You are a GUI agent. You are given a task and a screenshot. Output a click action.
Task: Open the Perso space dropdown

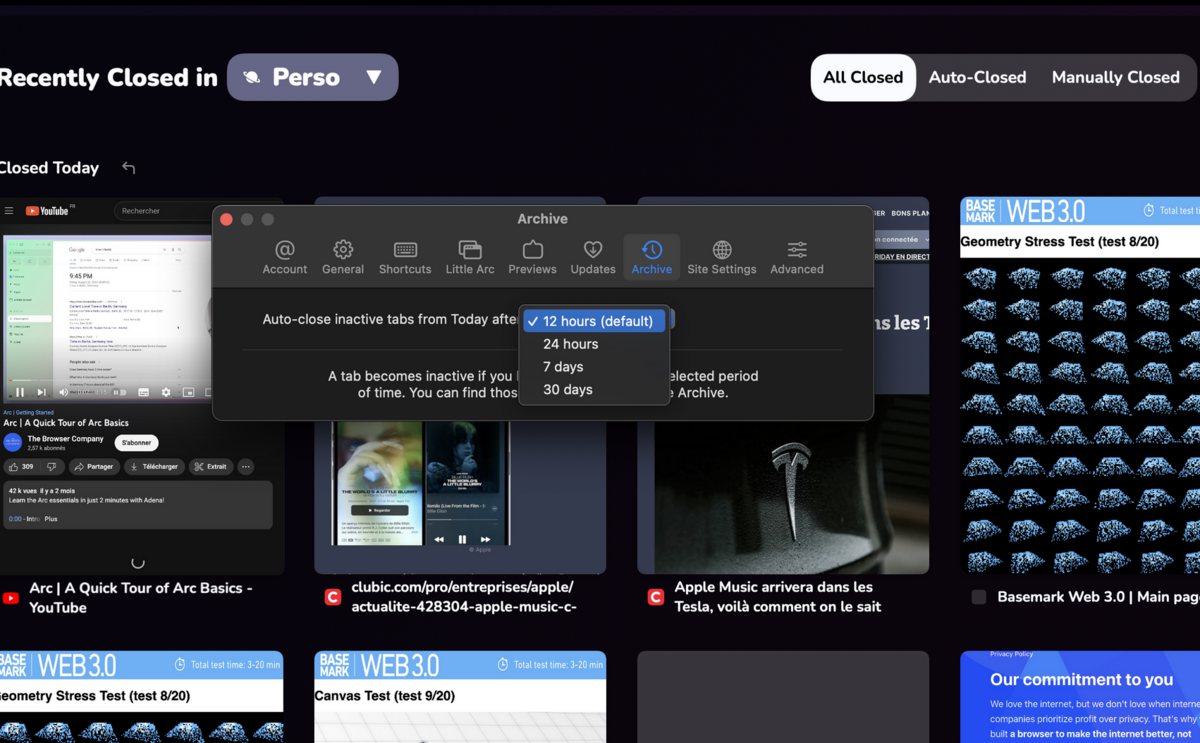coord(312,77)
